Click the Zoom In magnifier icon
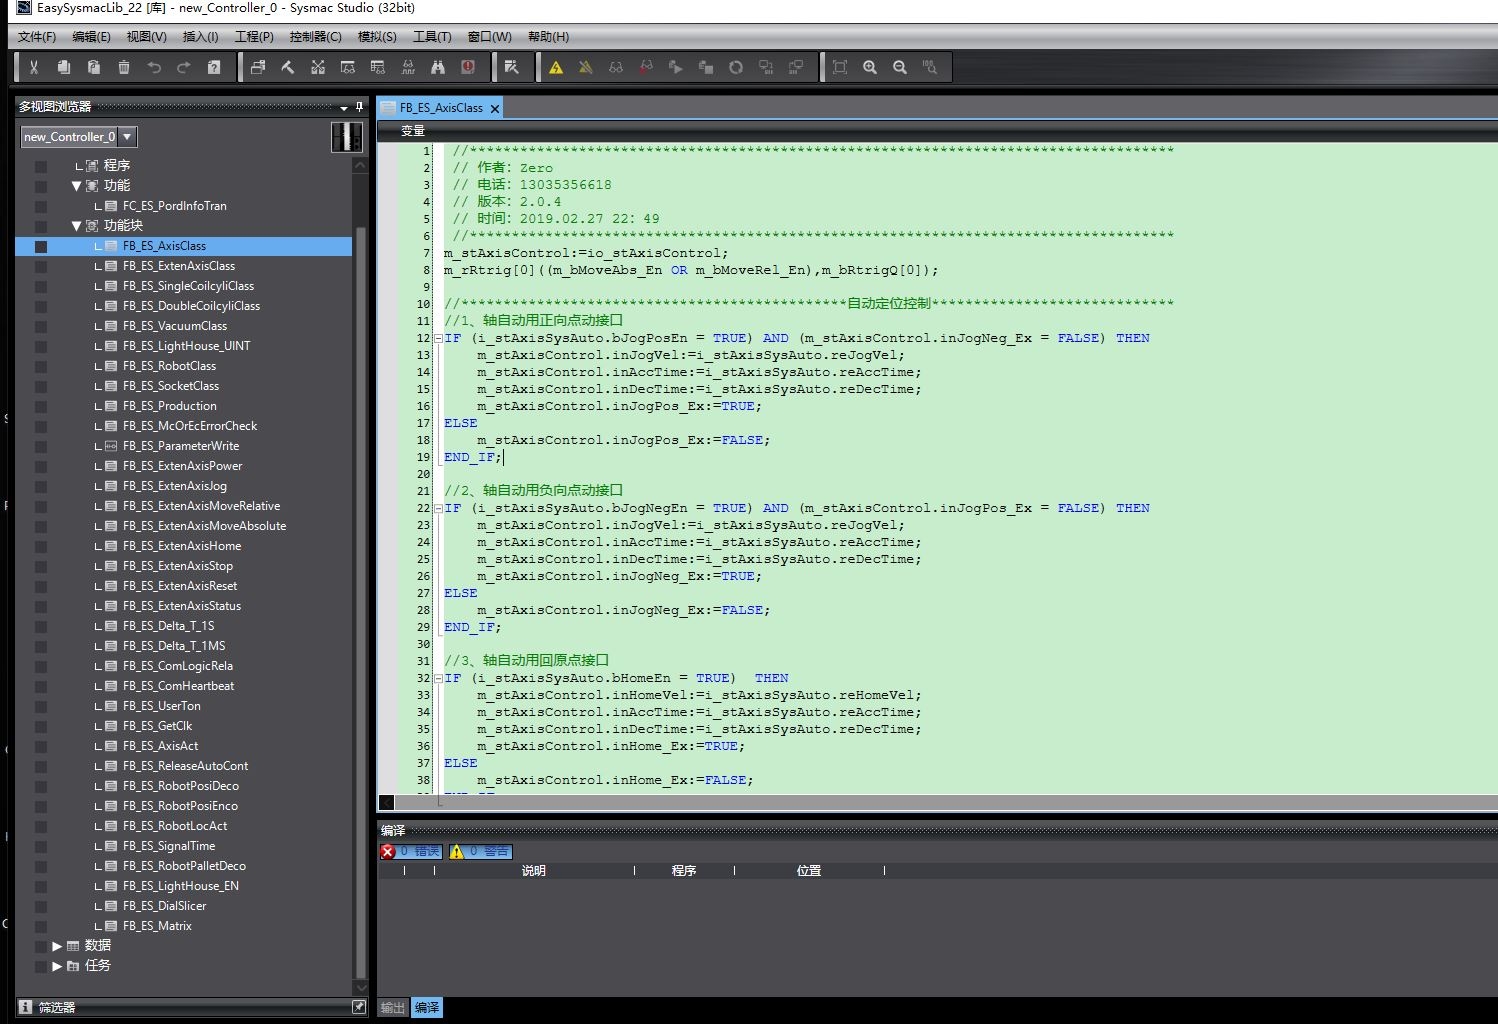The image size is (1498, 1024). 870,67
